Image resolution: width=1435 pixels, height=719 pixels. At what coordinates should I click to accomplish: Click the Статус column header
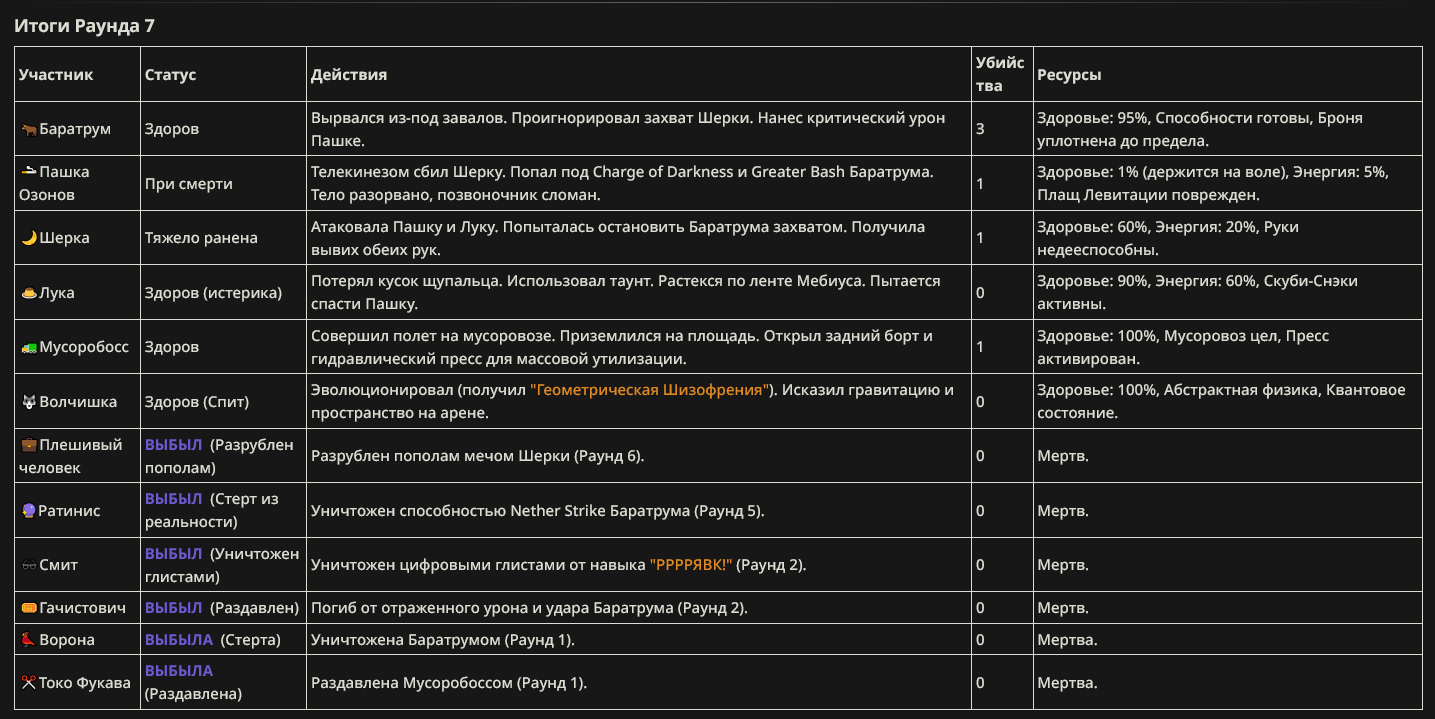[171, 75]
